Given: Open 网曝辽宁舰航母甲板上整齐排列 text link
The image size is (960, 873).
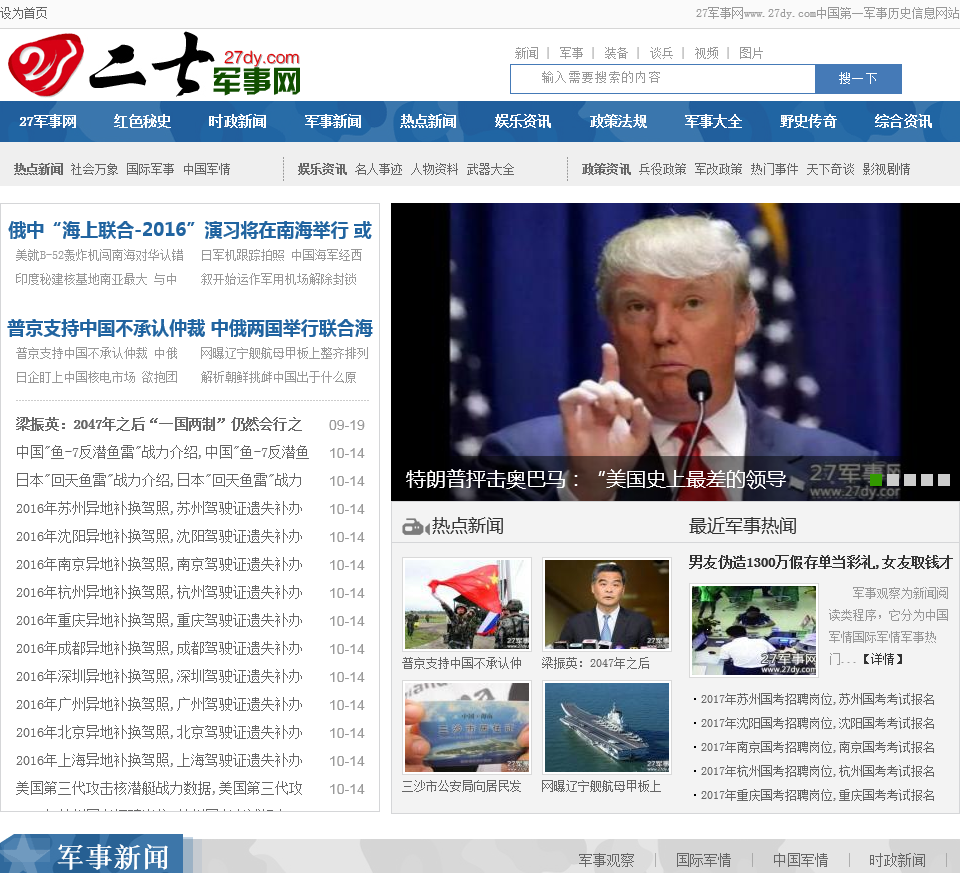Looking at the screenshot, I should (x=285, y=353).
